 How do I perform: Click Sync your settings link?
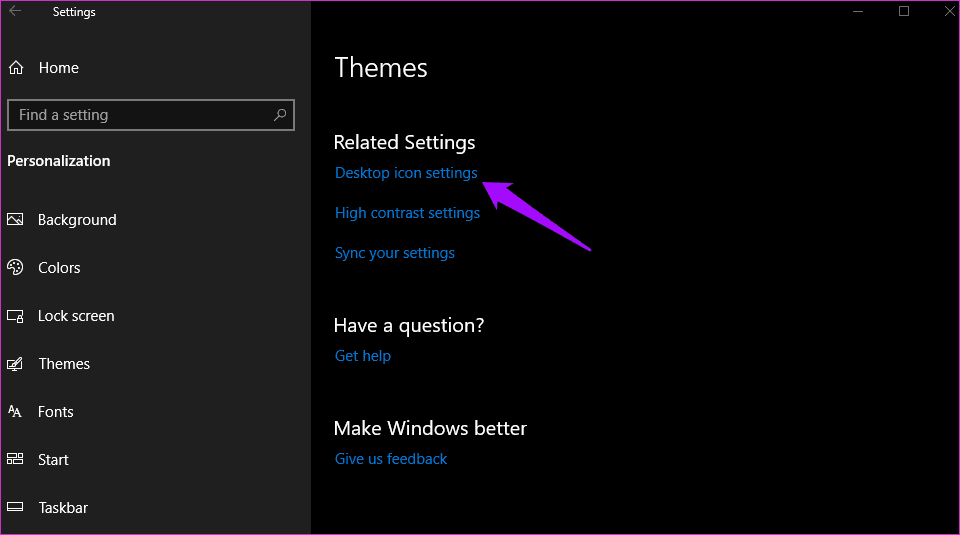395,253
